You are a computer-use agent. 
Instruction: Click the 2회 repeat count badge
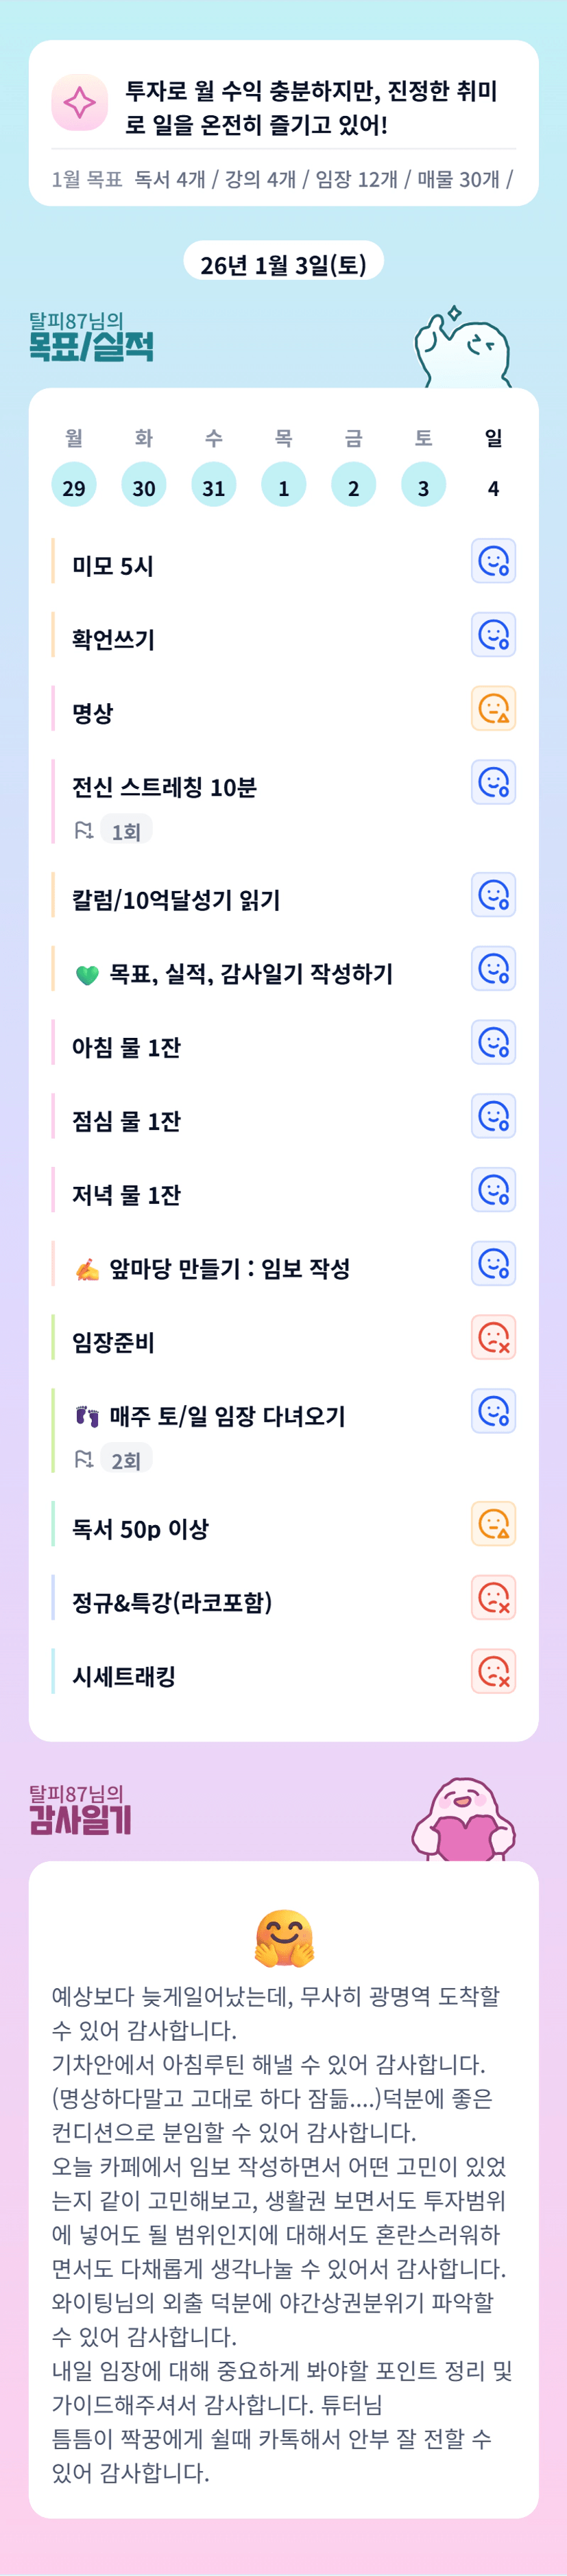tap(126, 1460)
